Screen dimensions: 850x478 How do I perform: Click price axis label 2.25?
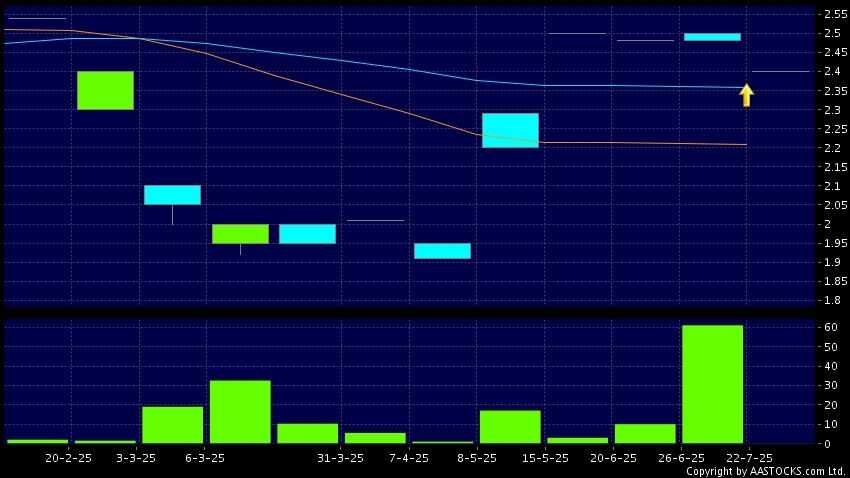[835, 128]
